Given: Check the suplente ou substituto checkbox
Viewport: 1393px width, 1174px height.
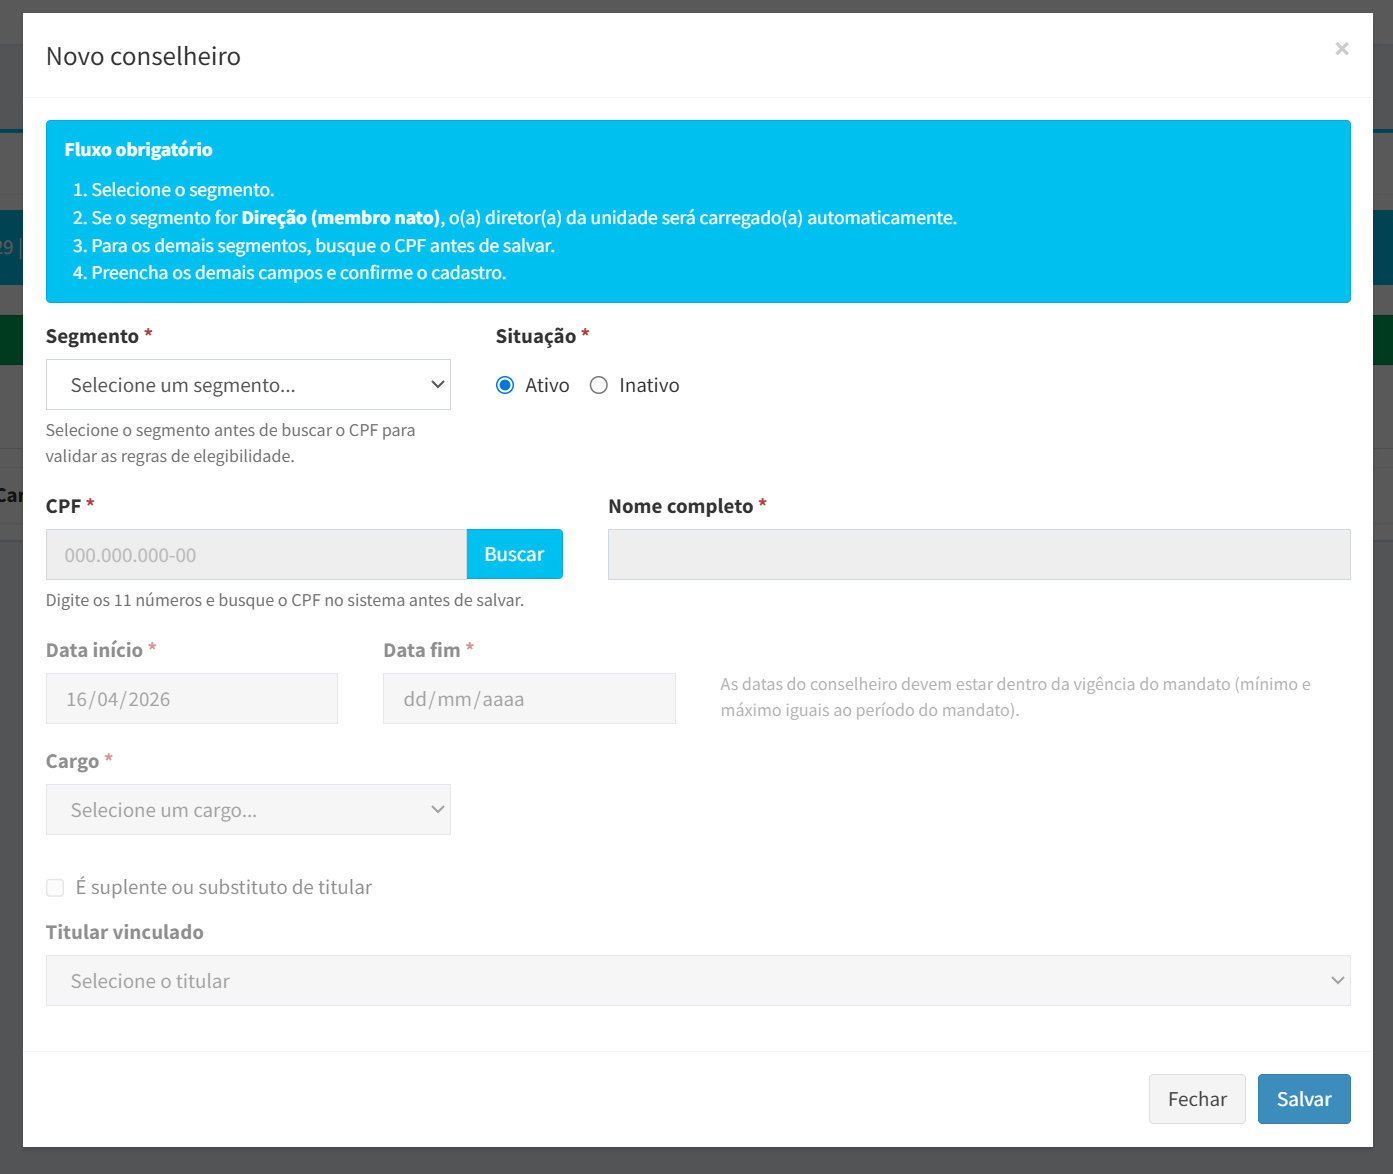Looking at the screenshot, I should pyautogui.click(x=56, y=888).
